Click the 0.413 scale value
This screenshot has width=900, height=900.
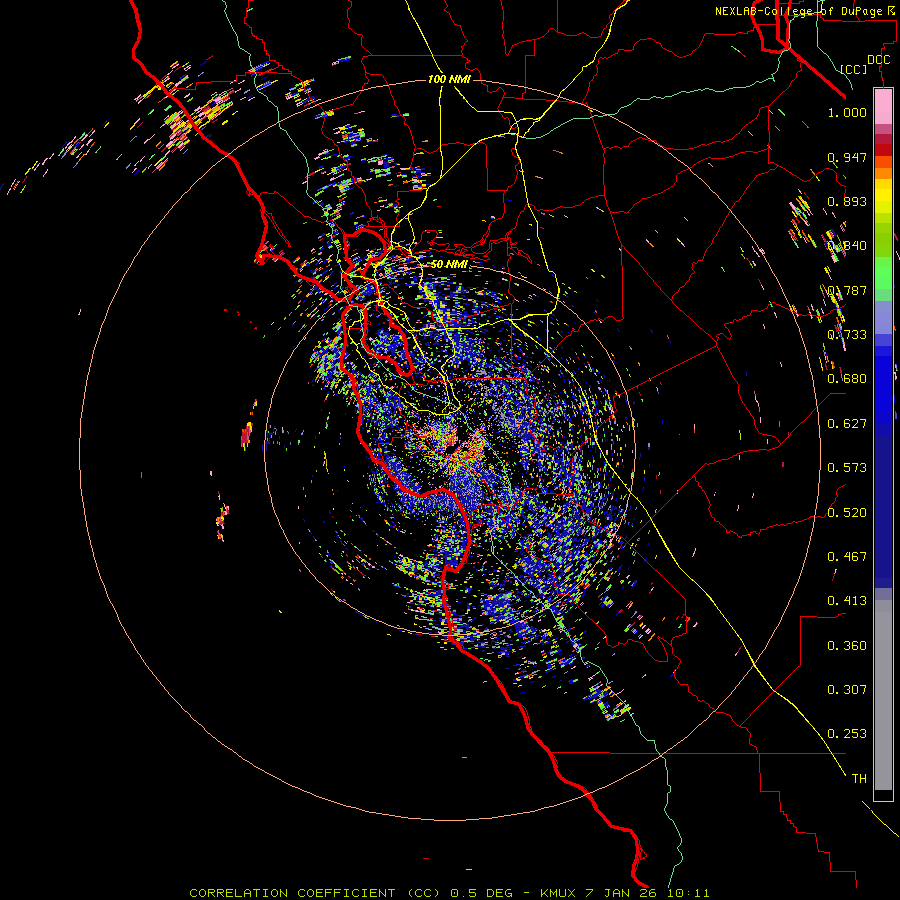[x=847, y=600]
